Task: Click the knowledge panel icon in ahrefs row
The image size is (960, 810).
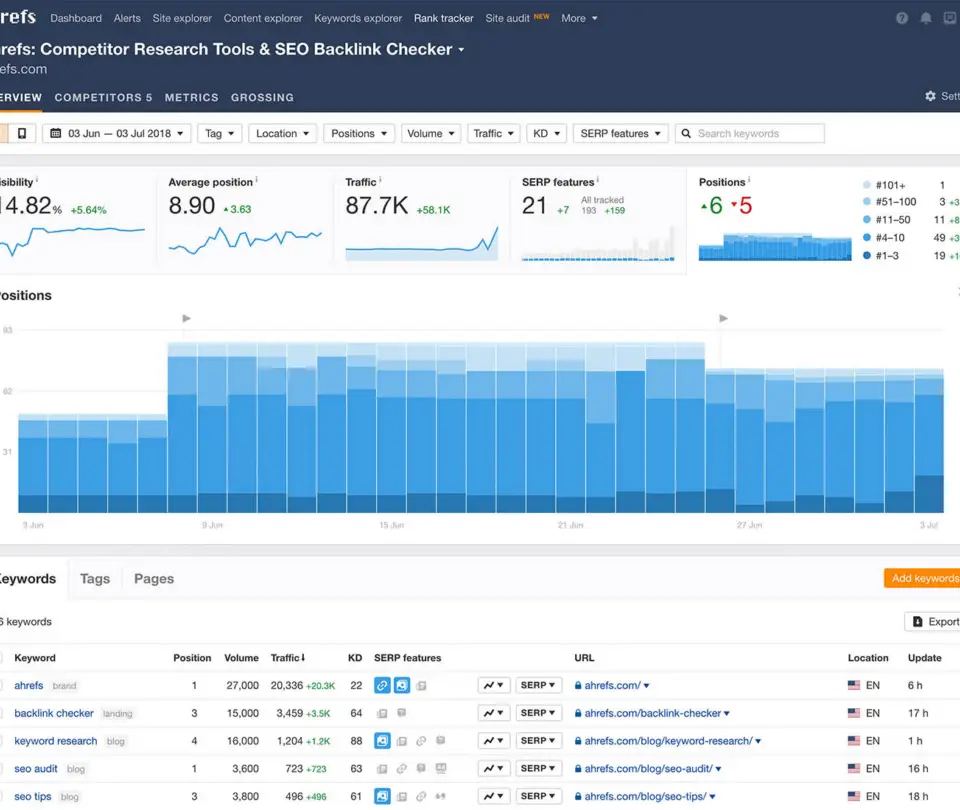Action: pos(402,685)
